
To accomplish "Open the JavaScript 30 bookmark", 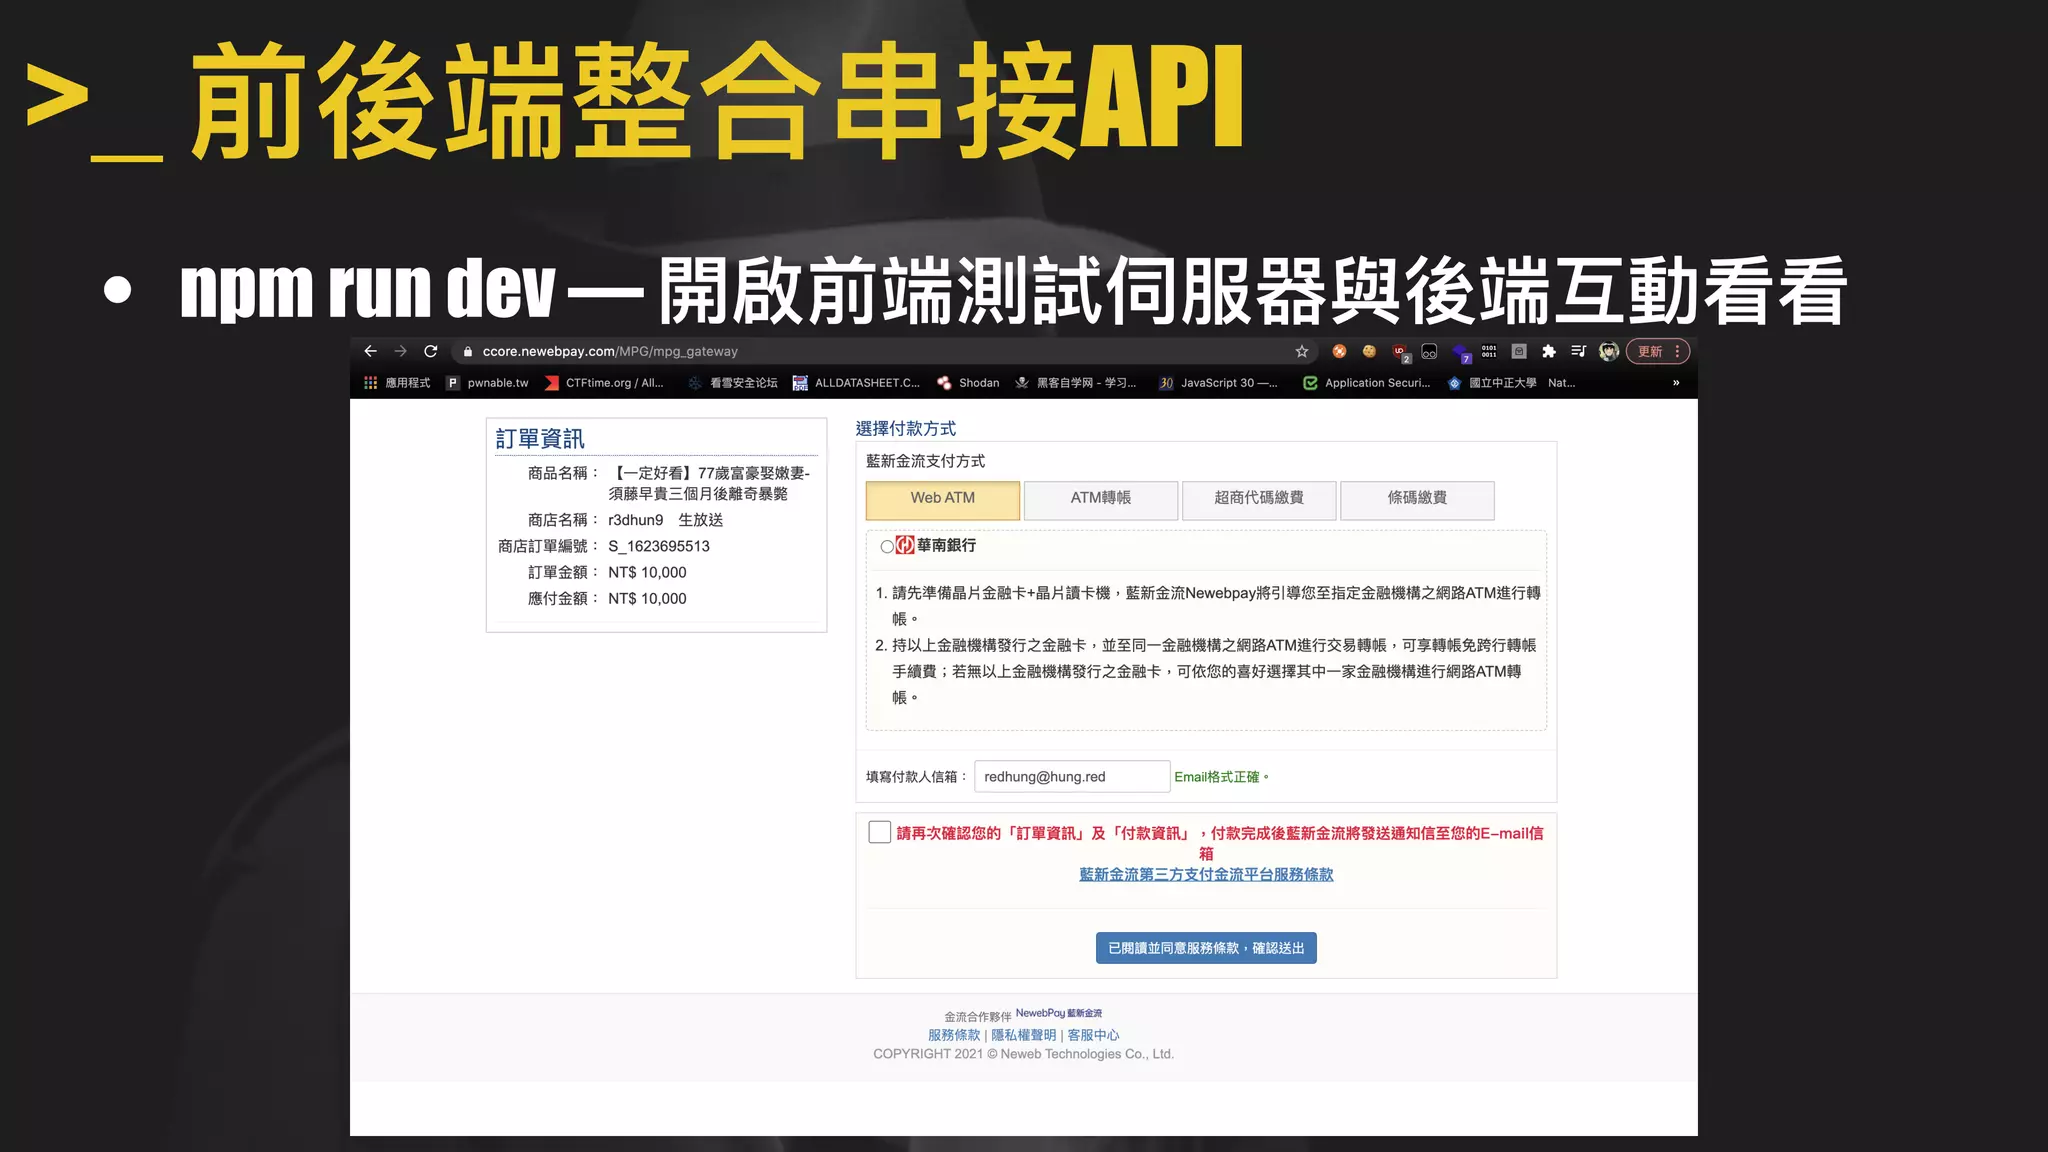I will click(x=1218, y=383).
